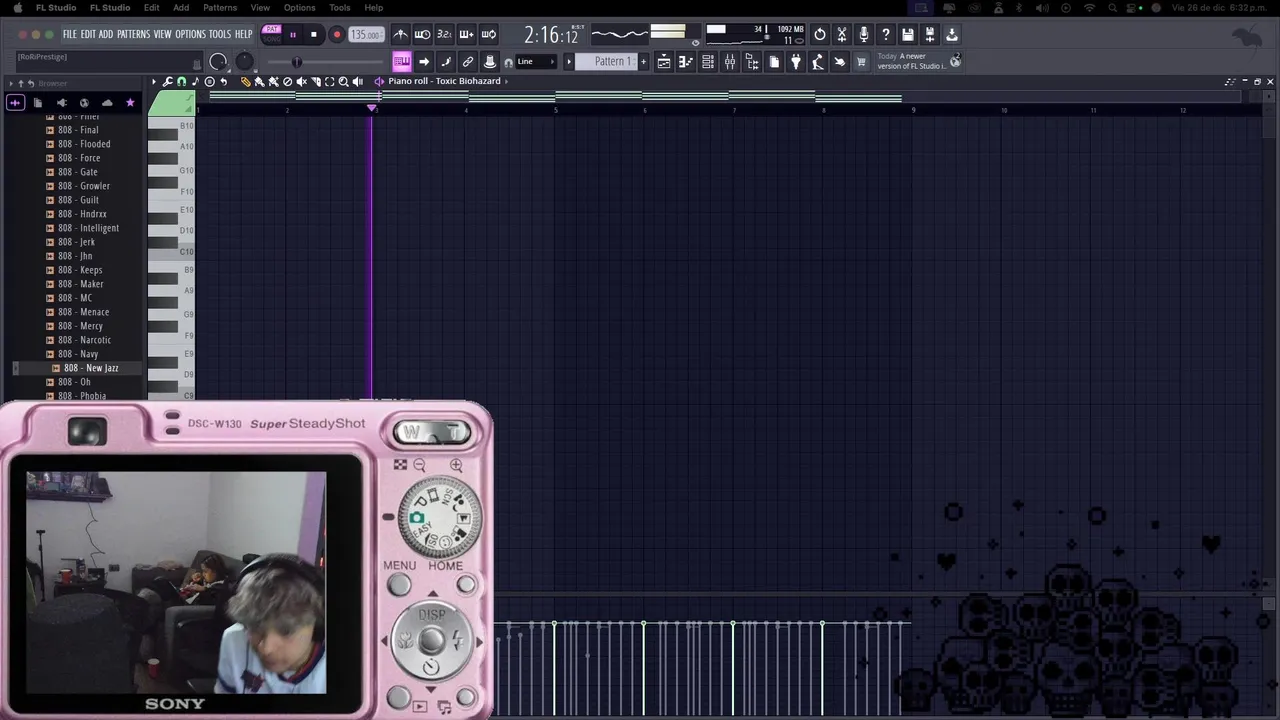Toggle the piano roll magnet snap icon
The width and height of the screenshot is (1280, 720).
pyautogui.click(x=181, y=82)
